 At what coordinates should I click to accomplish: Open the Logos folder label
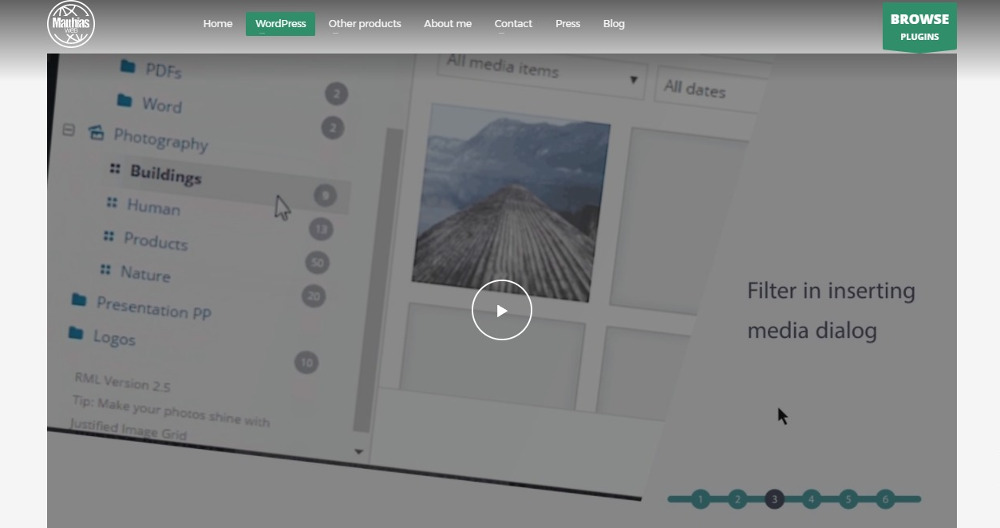[114, 337]
